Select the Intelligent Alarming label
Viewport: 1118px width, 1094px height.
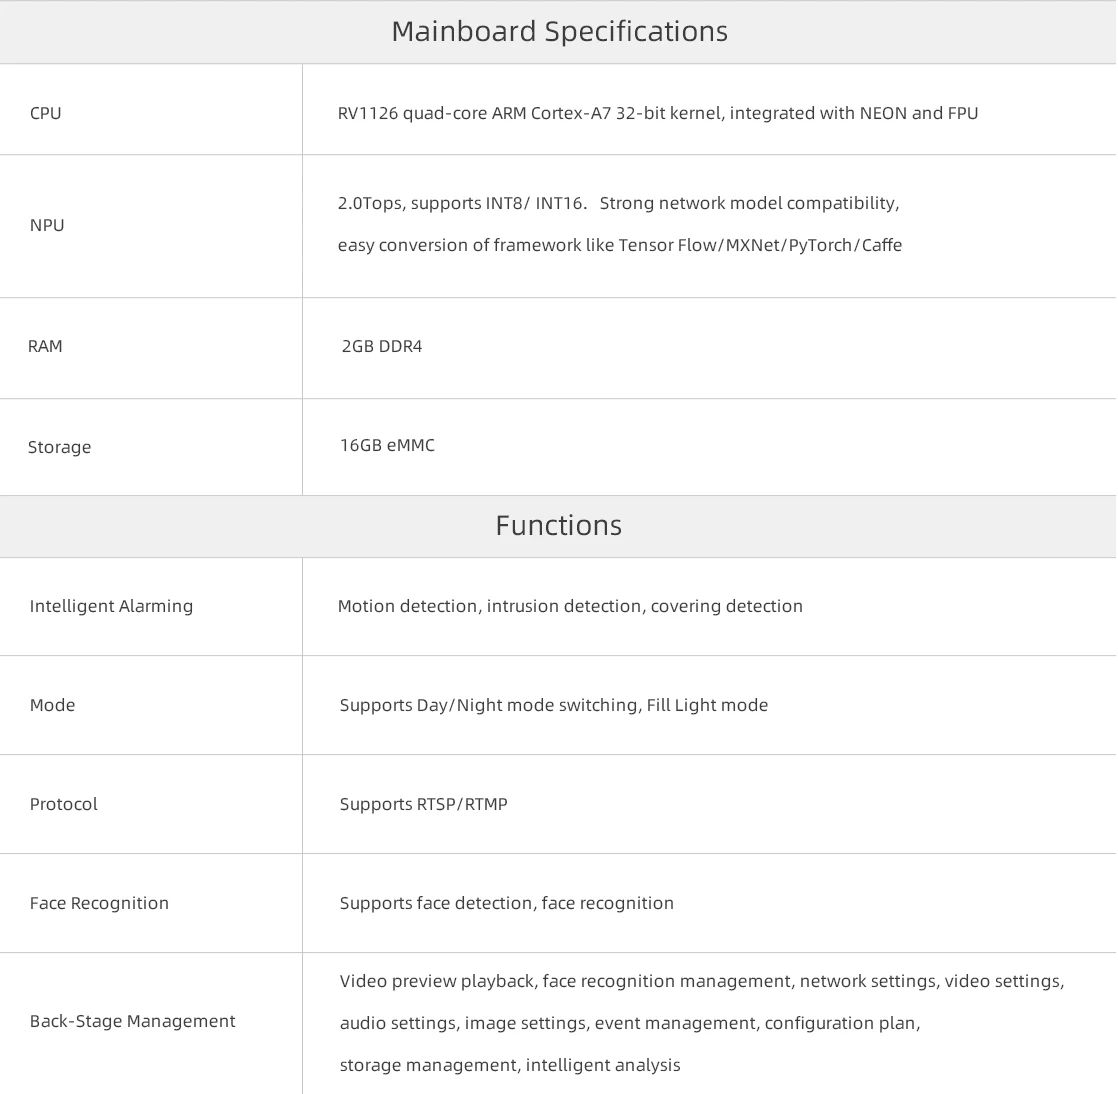click(x=111, y=606)
